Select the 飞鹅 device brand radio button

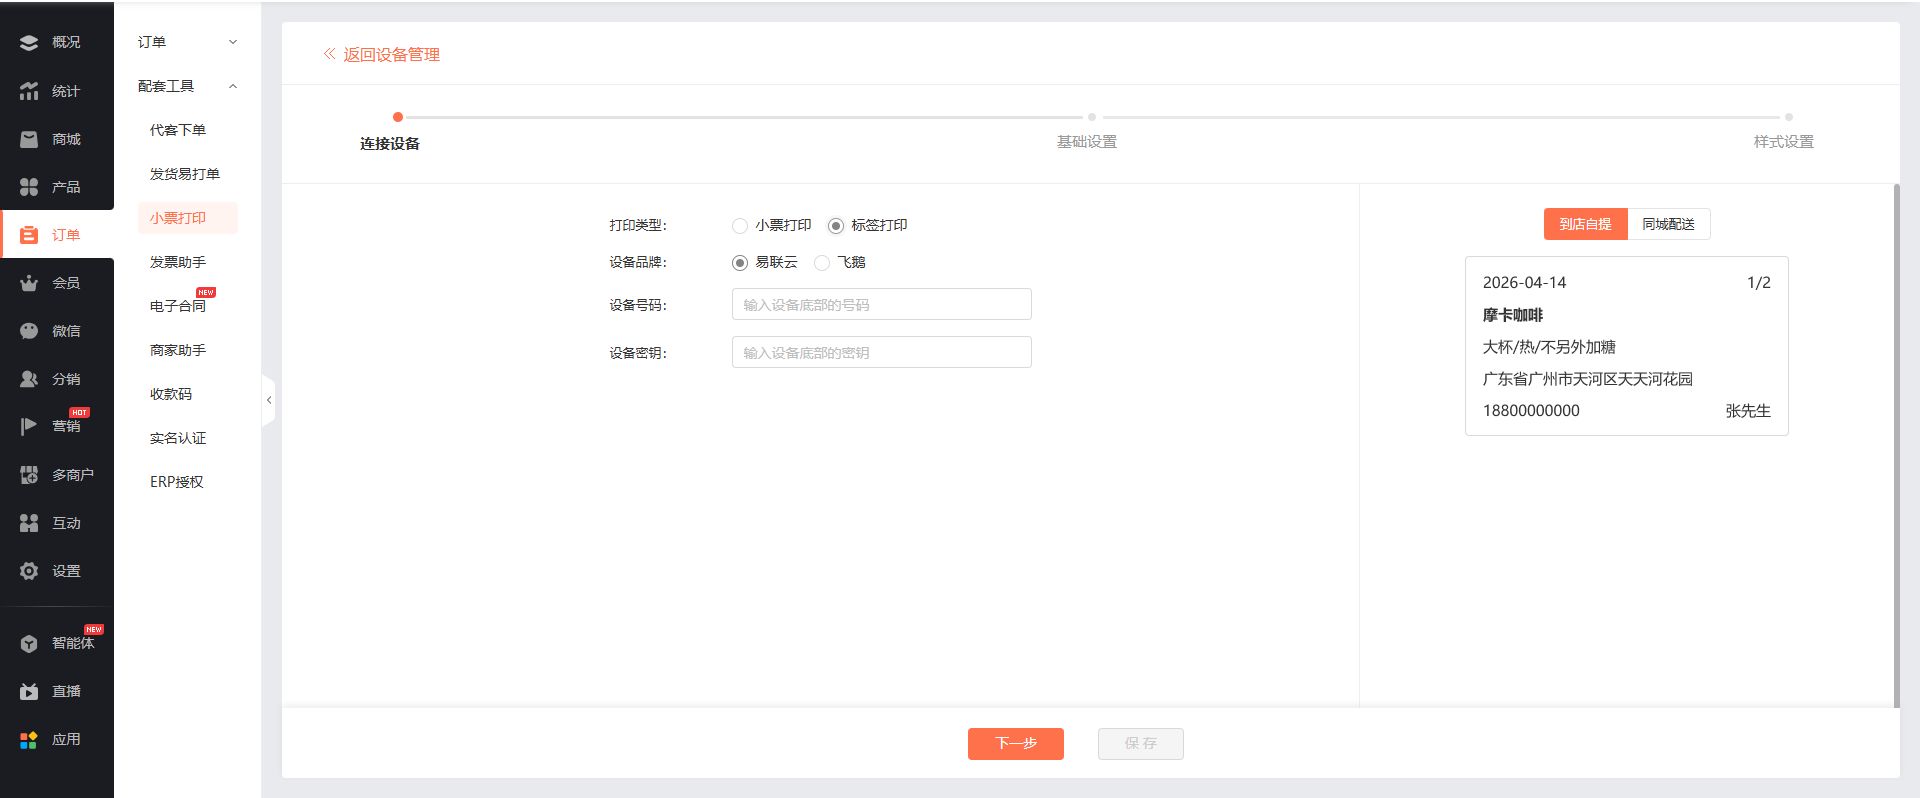tap(822, 263)
